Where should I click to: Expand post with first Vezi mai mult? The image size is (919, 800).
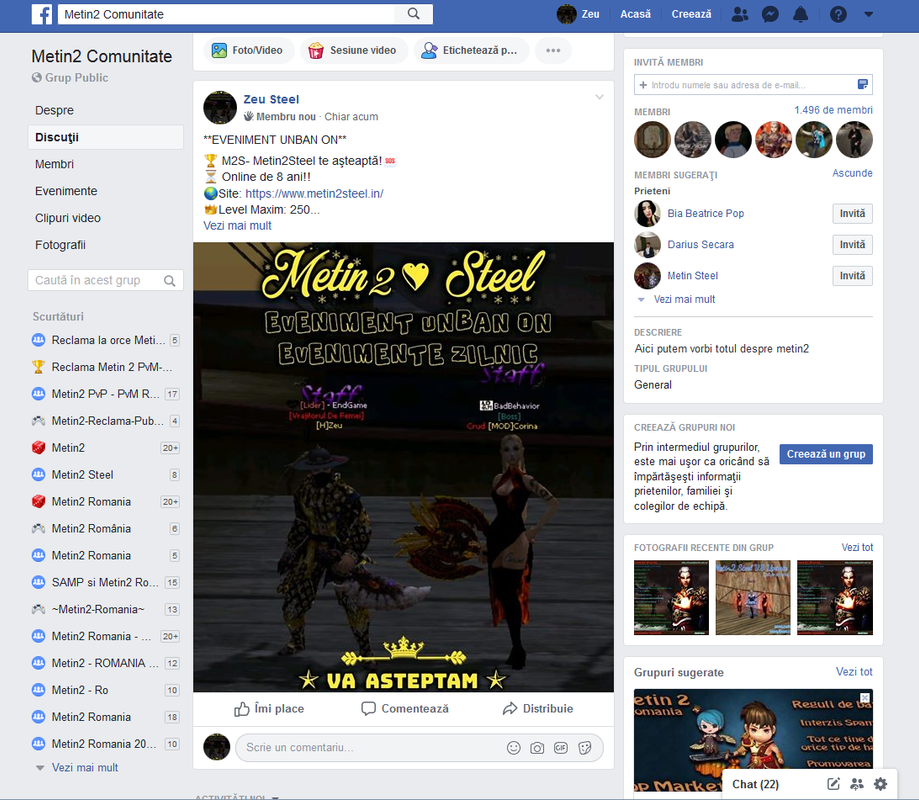point(237,226)
